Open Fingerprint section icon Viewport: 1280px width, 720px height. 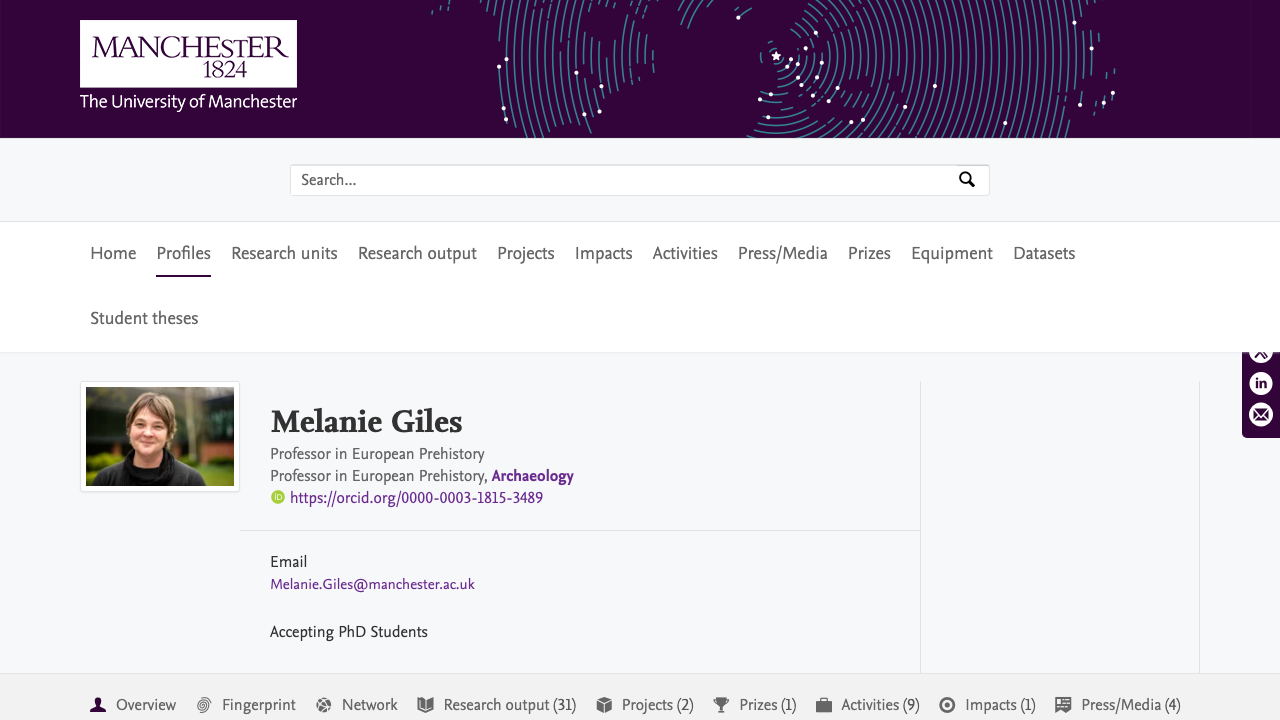click(x=204, y=705)
